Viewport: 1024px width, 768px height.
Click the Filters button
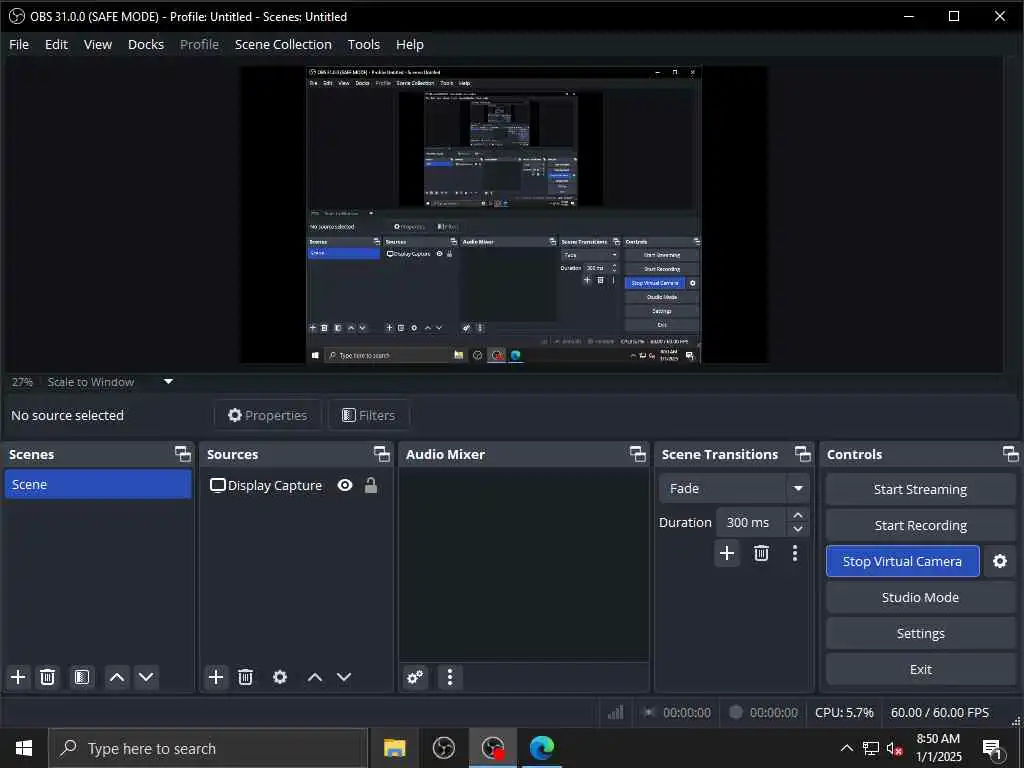[x=369, y=415]
